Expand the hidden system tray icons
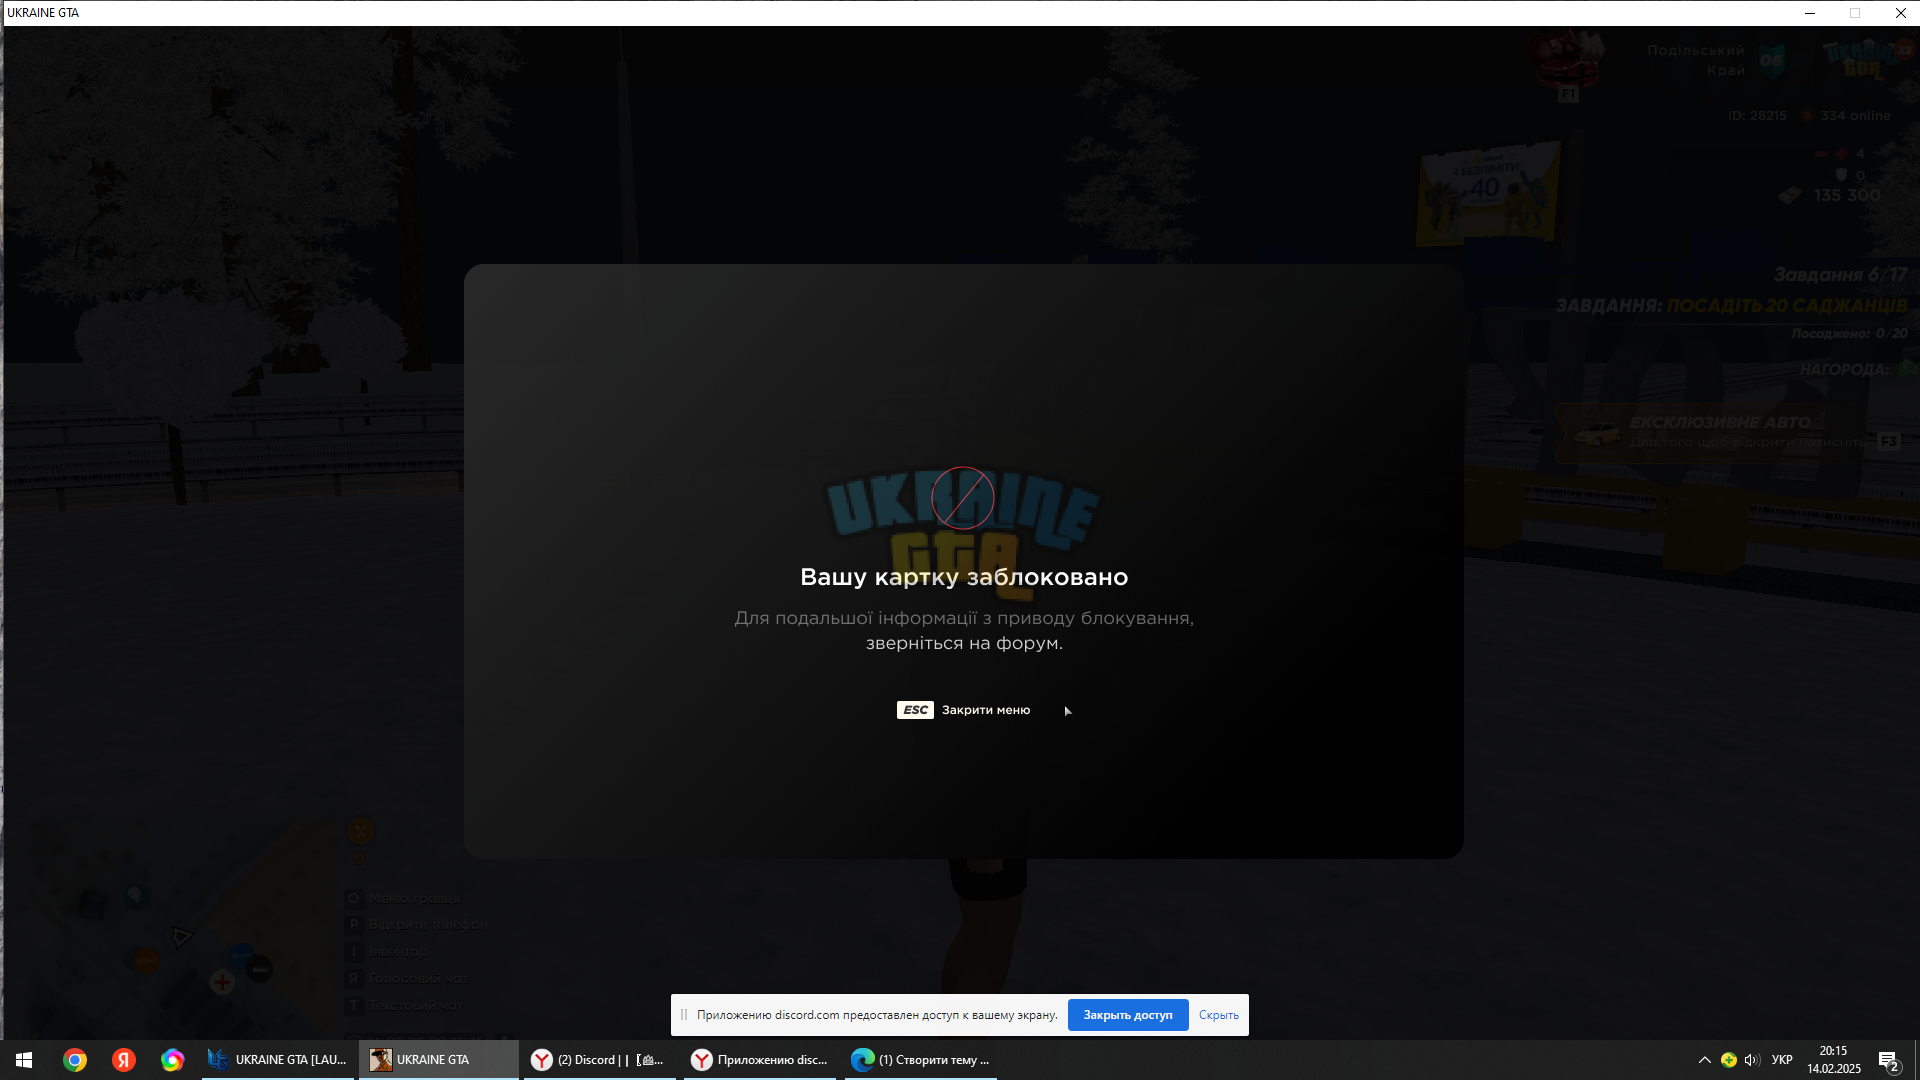Screen dimensions: 1920x1080 [x=1705, y=1060]
